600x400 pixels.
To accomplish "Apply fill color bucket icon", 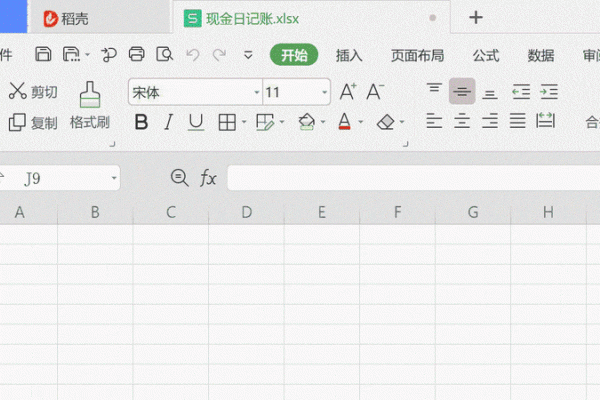I will pyautogui.click(x=307, y=122).
